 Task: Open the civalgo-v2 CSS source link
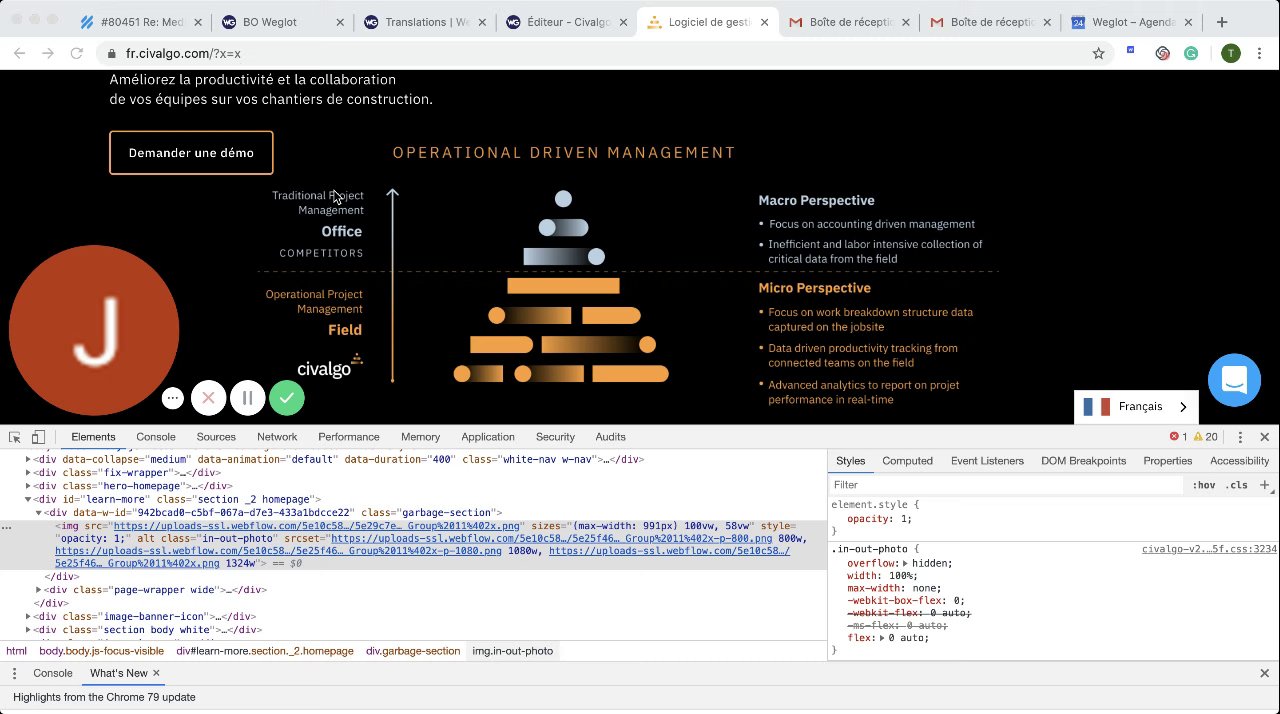click(x=1209, y=549)
